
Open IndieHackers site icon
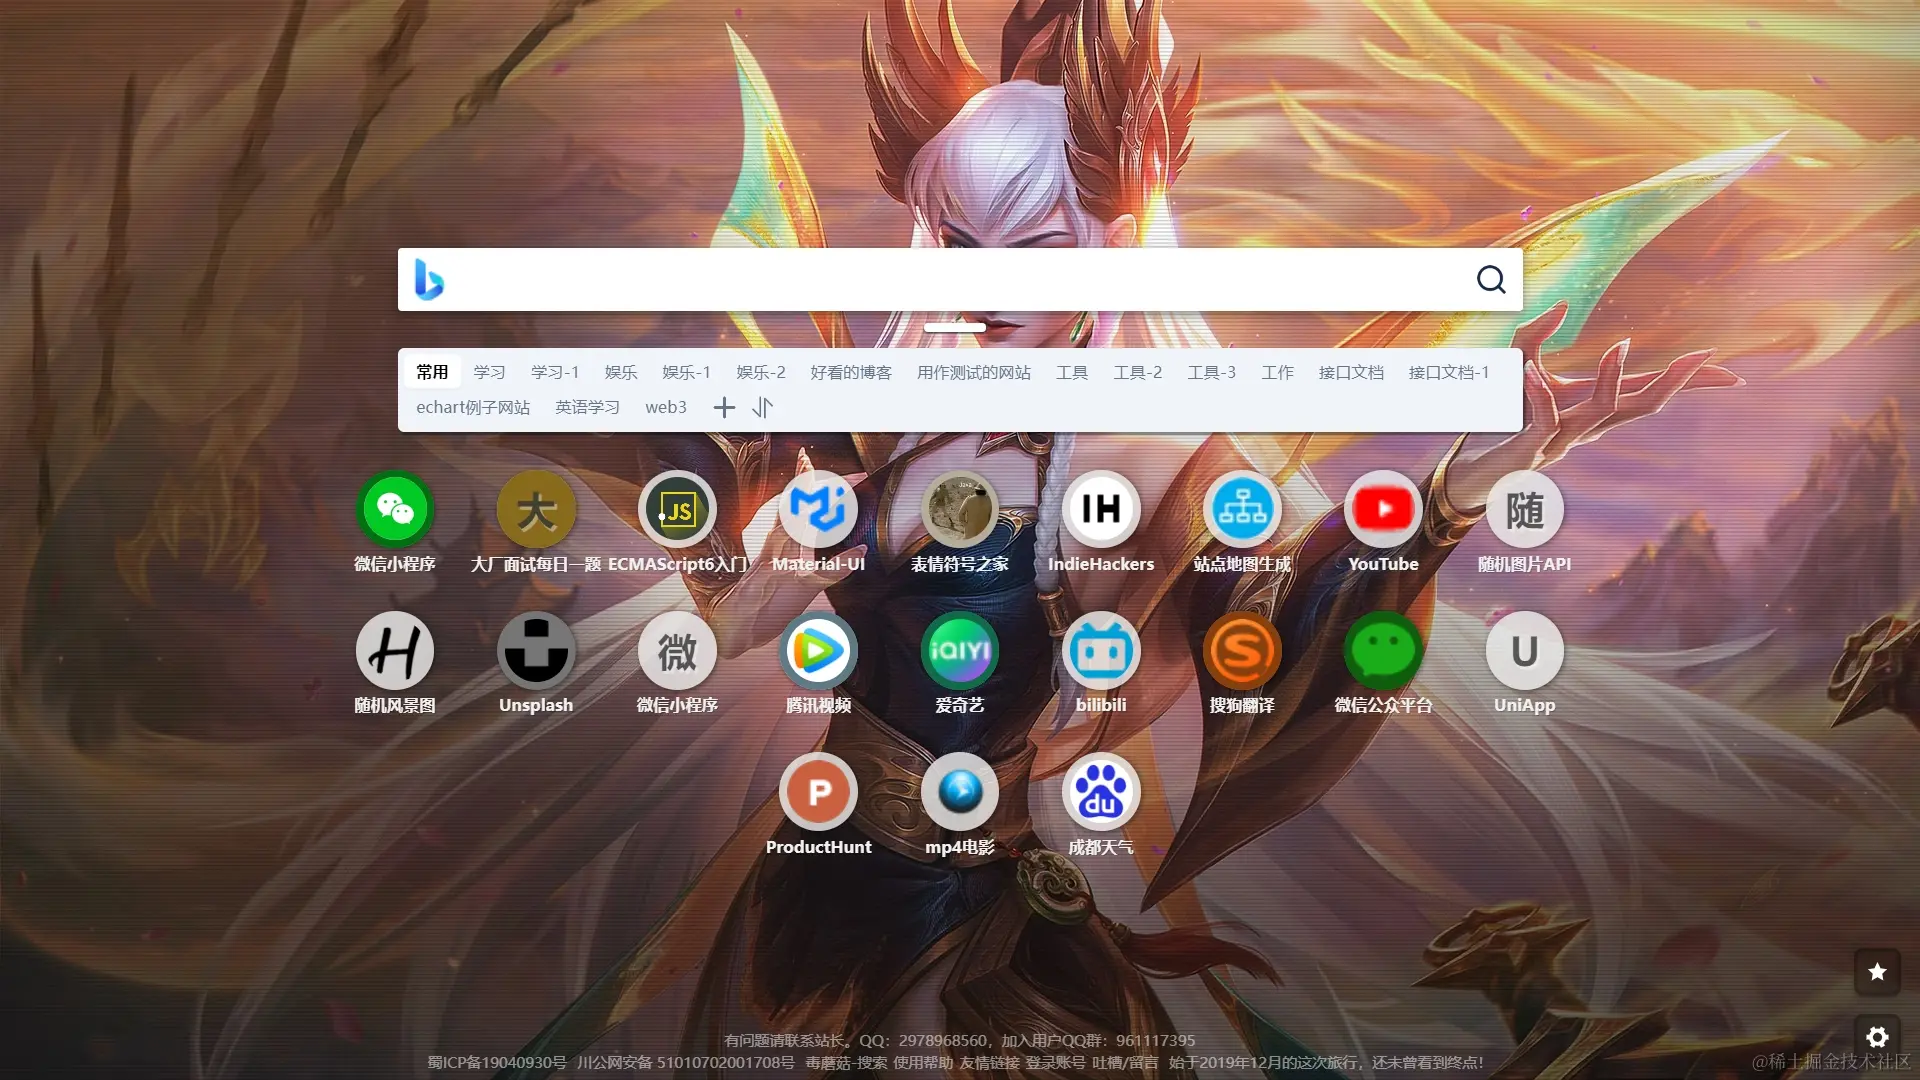pyautogui.click(x=1100, y=508)
